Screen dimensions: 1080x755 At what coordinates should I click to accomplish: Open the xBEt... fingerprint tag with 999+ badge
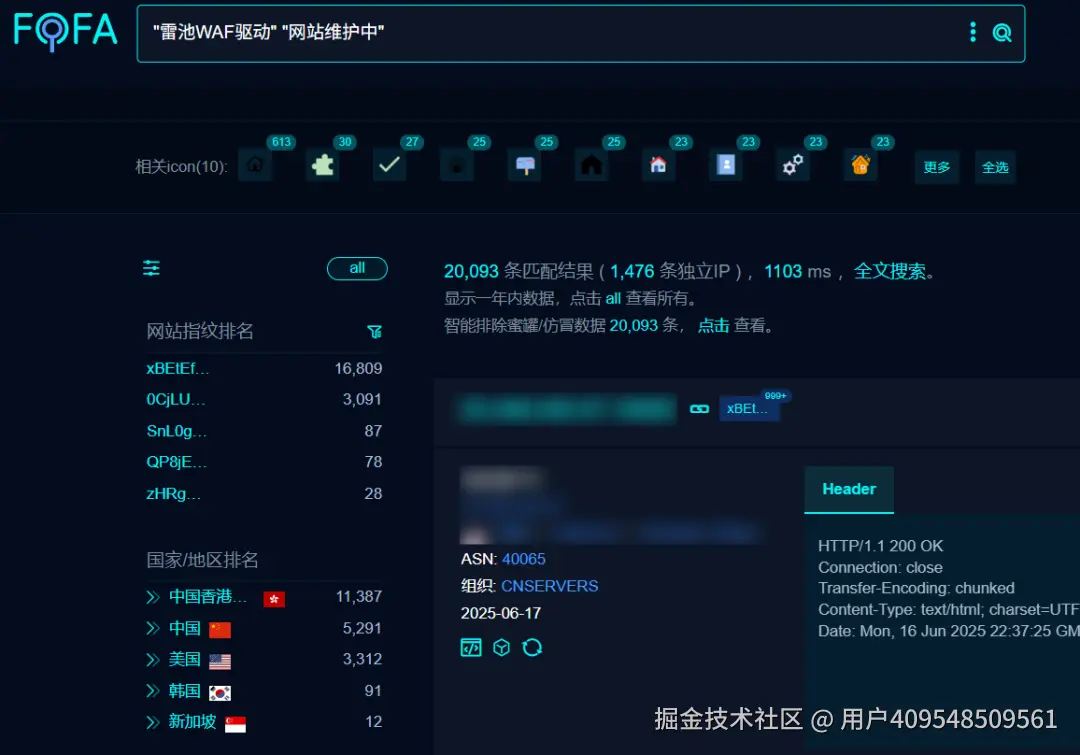coord(750,408)
